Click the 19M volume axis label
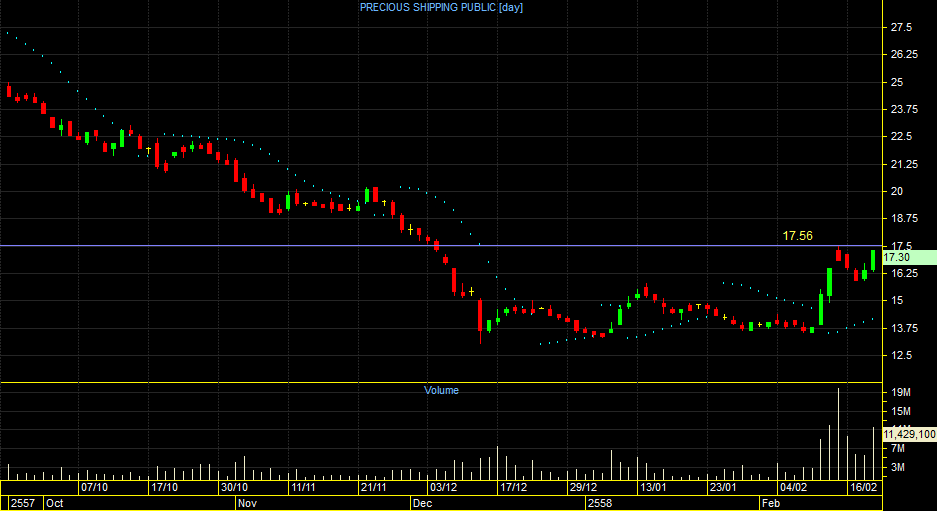 pos(901,392)
